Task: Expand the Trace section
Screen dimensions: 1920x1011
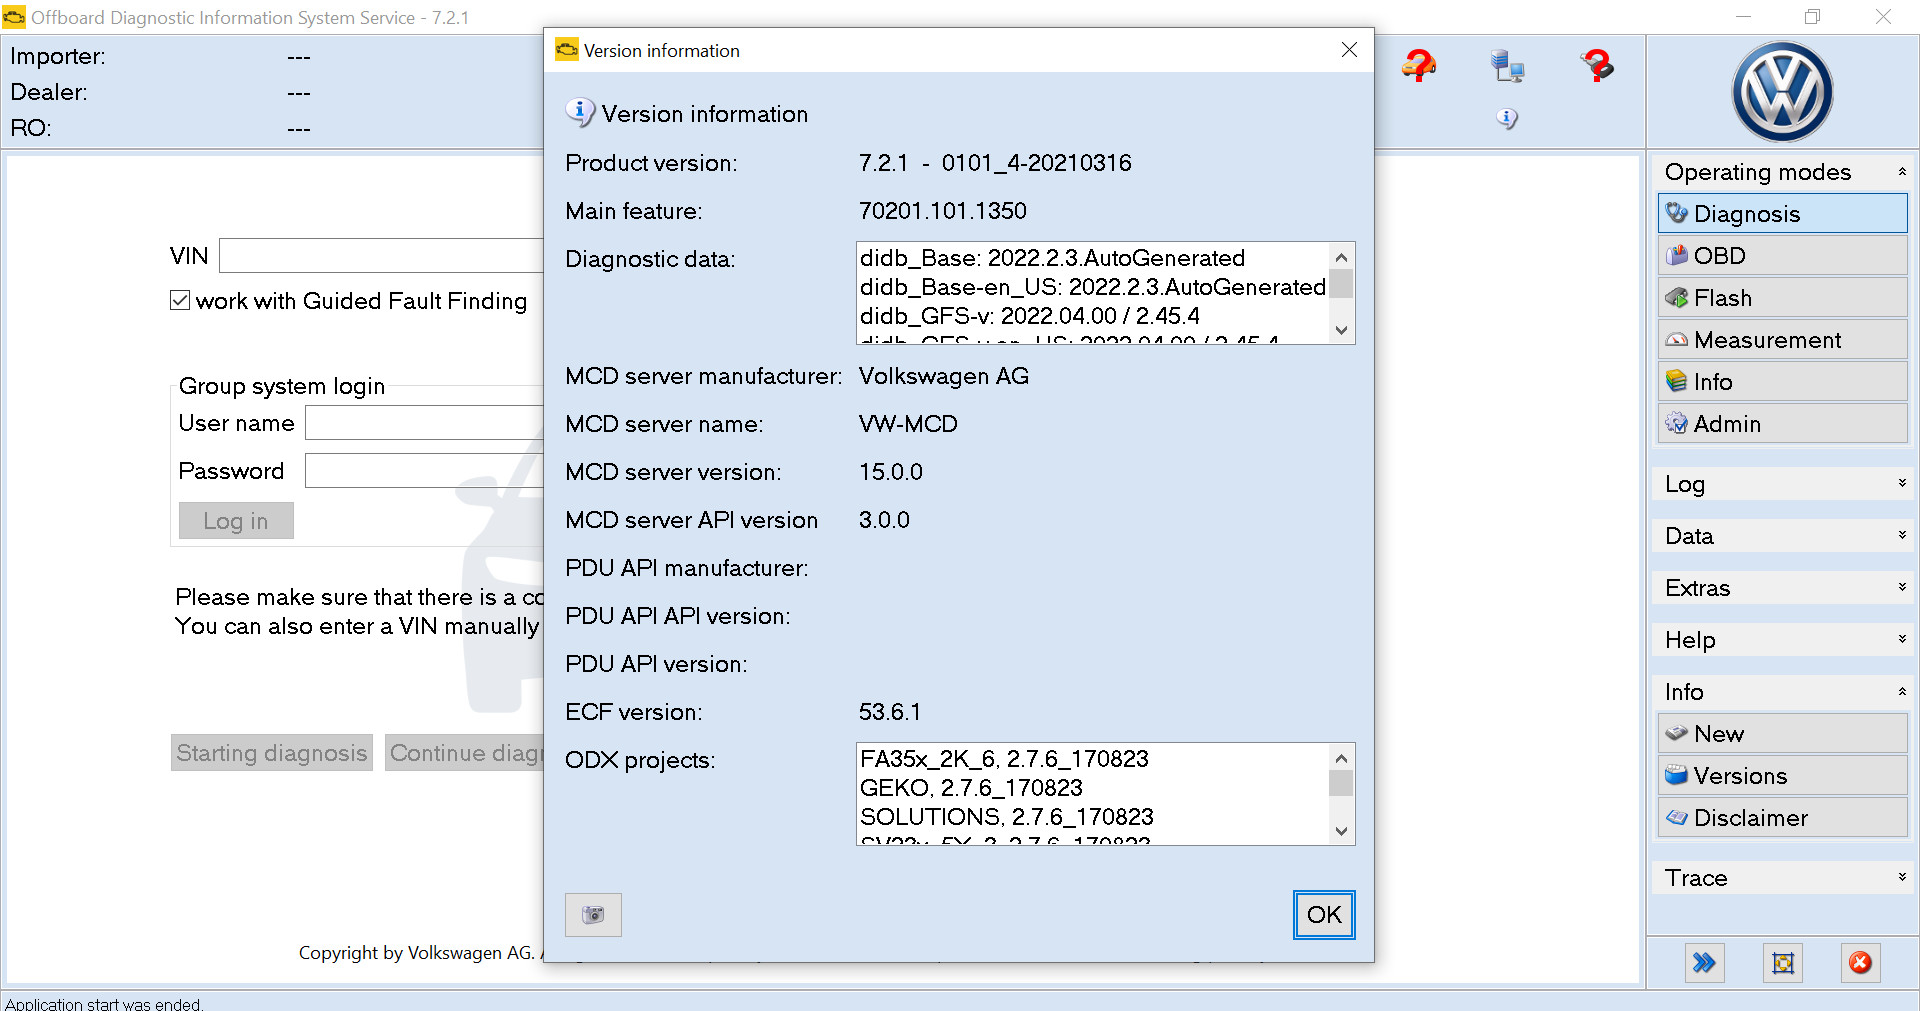Action: [1902, 877]
